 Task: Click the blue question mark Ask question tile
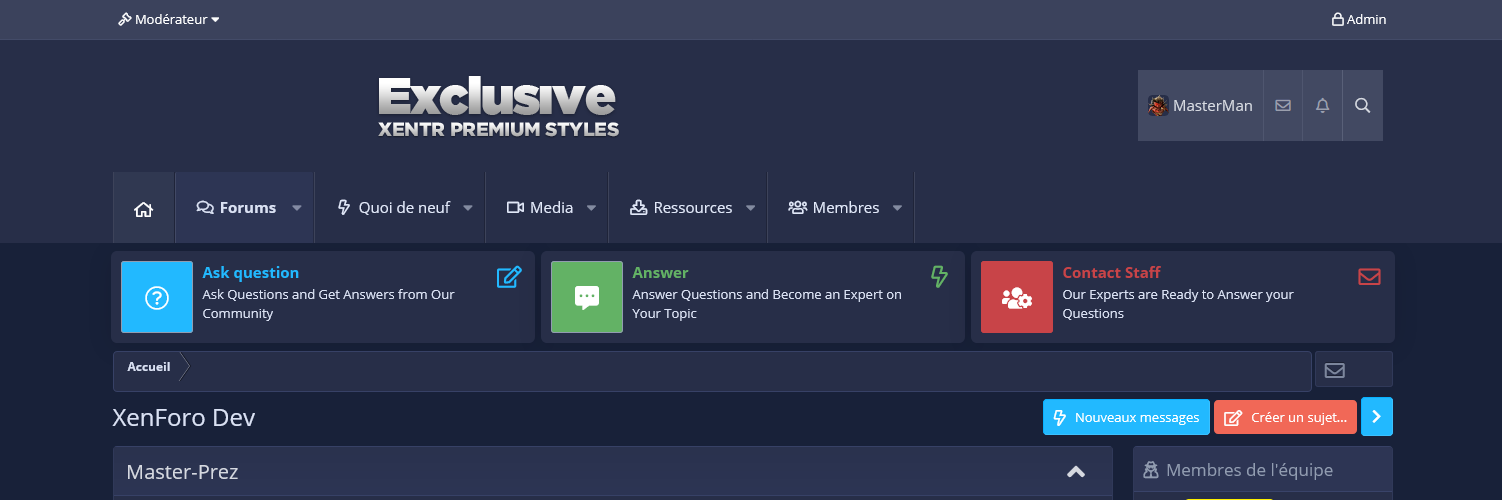point(157,297)
